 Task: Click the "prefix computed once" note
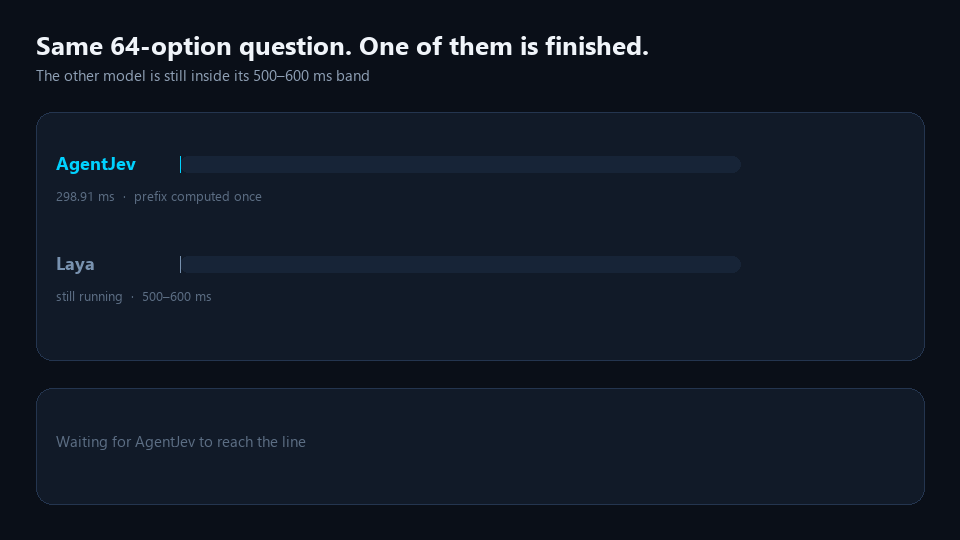(198, 197)
